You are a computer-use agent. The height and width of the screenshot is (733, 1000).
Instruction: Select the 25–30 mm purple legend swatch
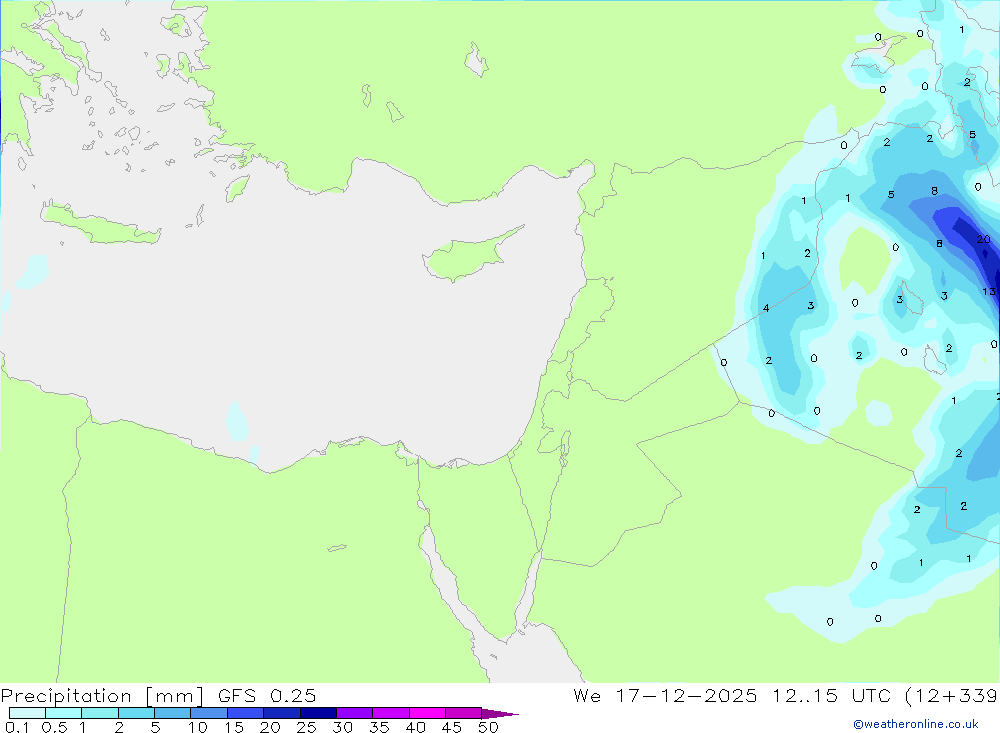point(318,713)
